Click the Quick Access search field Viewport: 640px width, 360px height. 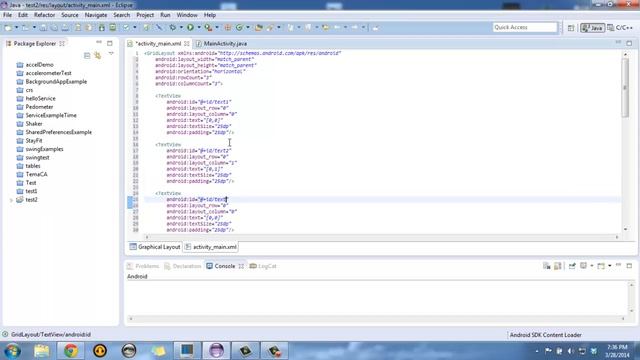pos(524,27)
